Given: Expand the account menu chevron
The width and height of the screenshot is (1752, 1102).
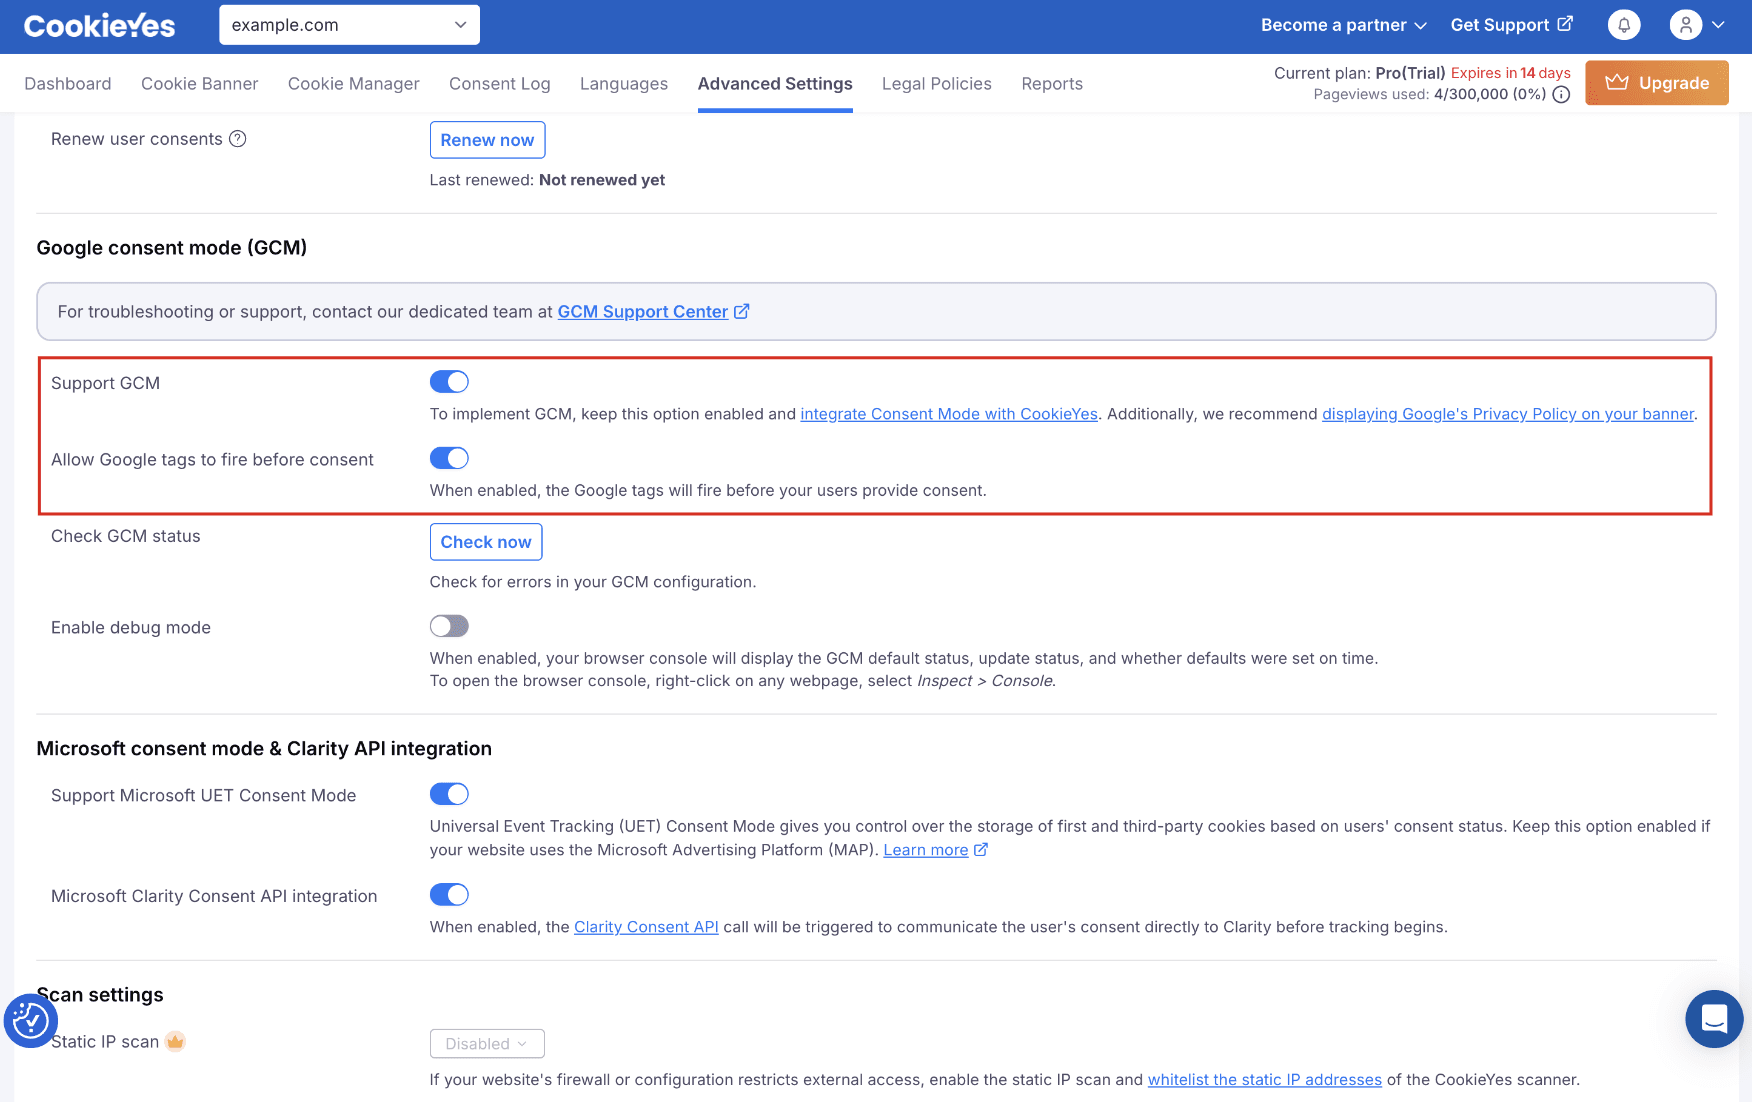Looking at the screenshot, I should point(1719,25).
